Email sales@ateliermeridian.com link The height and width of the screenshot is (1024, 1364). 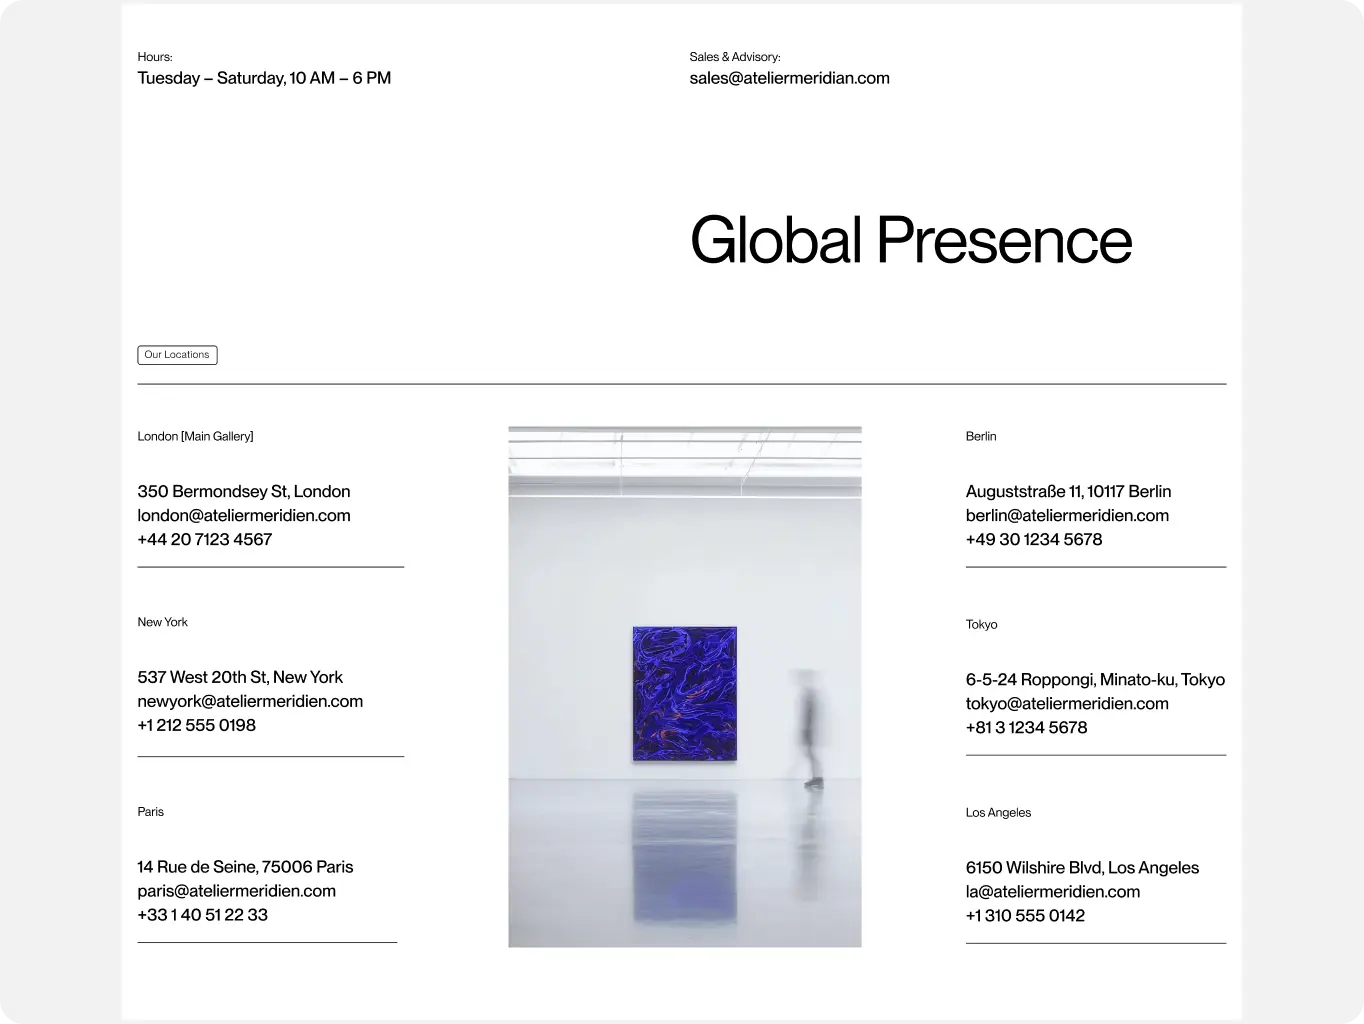click(789, 78)
